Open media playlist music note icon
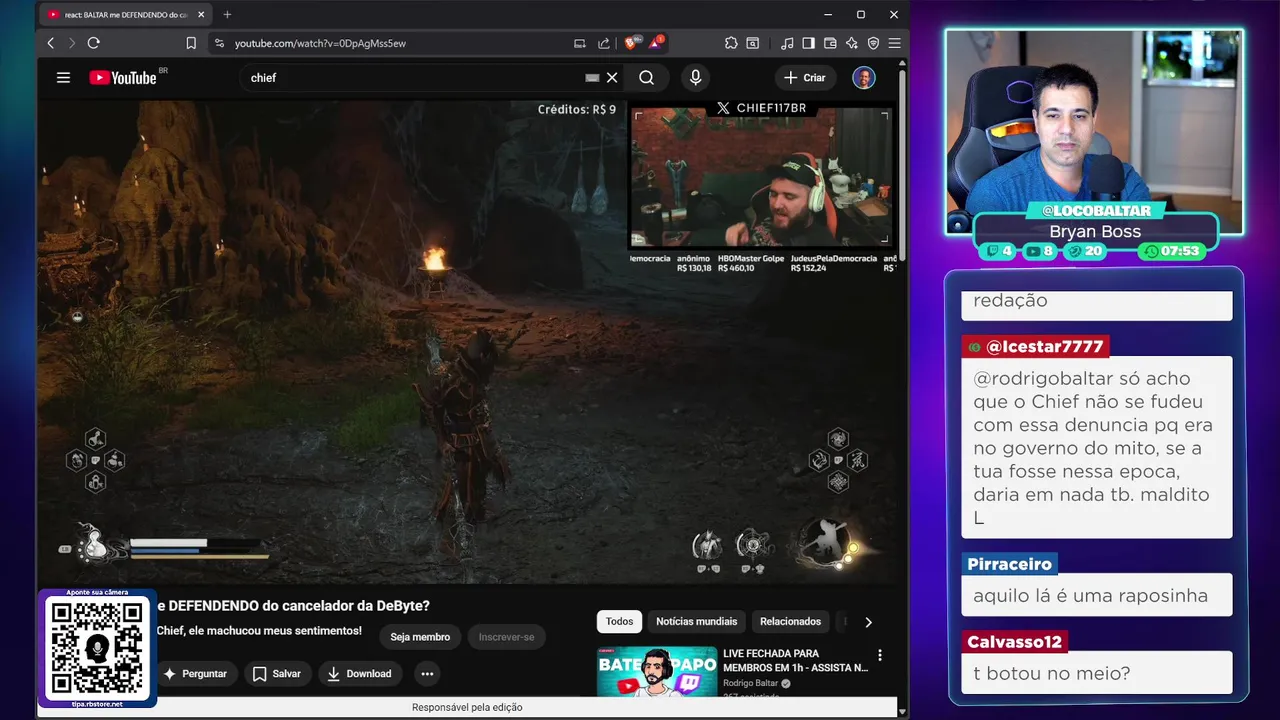Screen dimensions: 1280x720 pyautogui.click(x=787, y=43)
